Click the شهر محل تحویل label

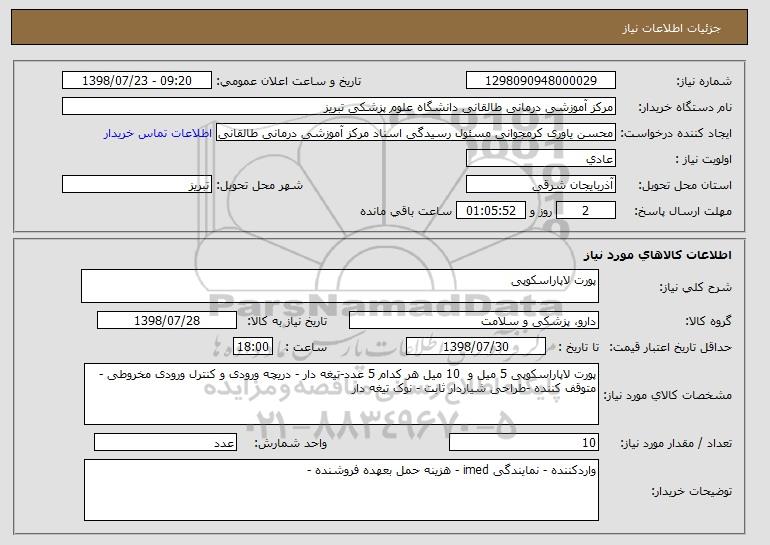coord(260,186)
